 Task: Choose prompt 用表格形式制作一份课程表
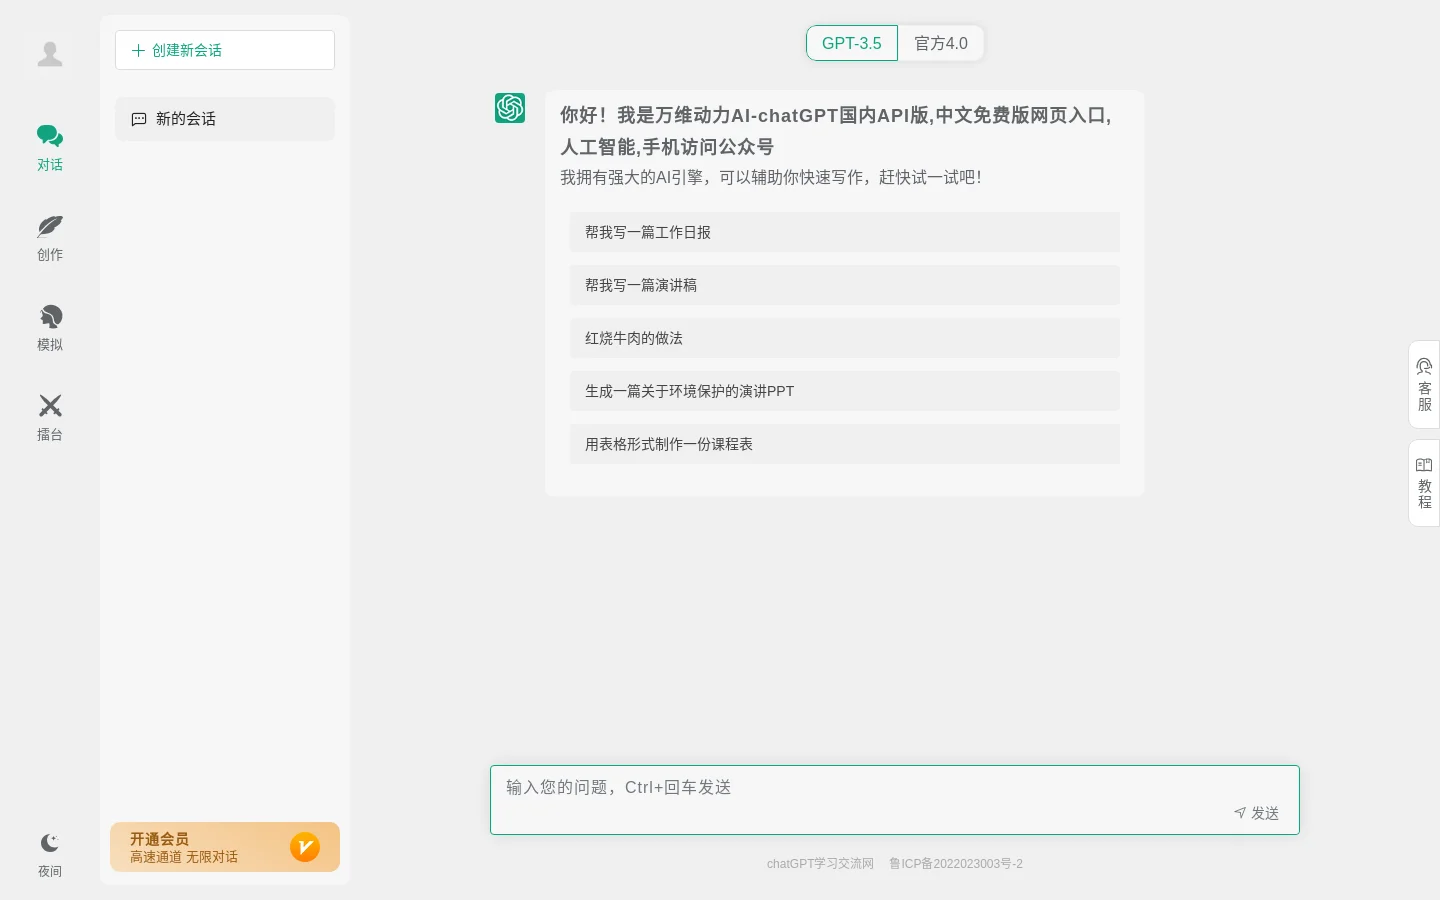point(845,444)
